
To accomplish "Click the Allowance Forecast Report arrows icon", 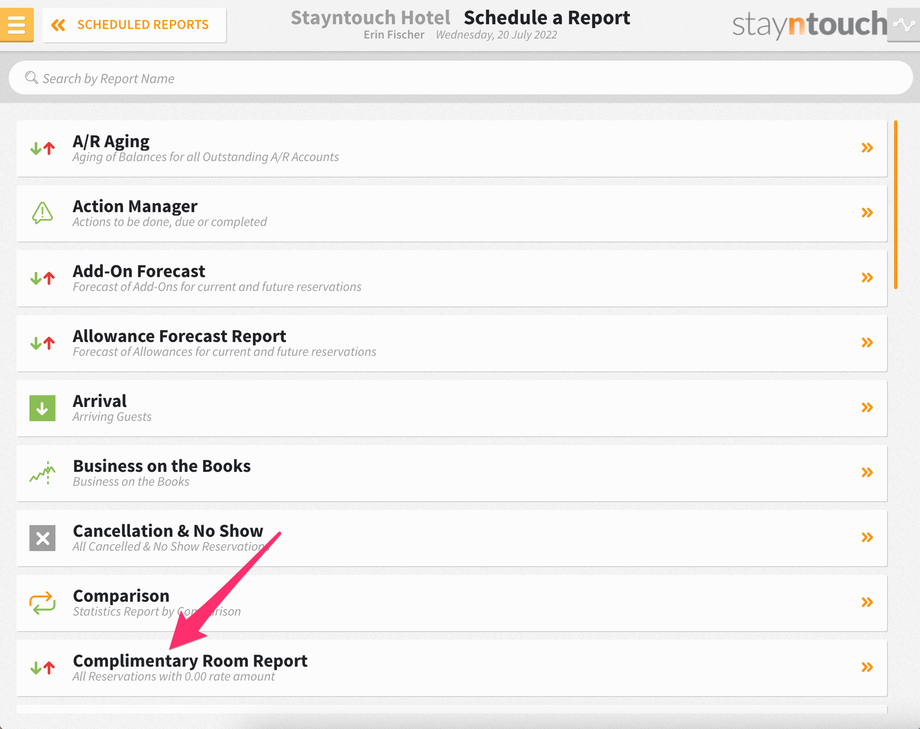I will coord(42,343).
